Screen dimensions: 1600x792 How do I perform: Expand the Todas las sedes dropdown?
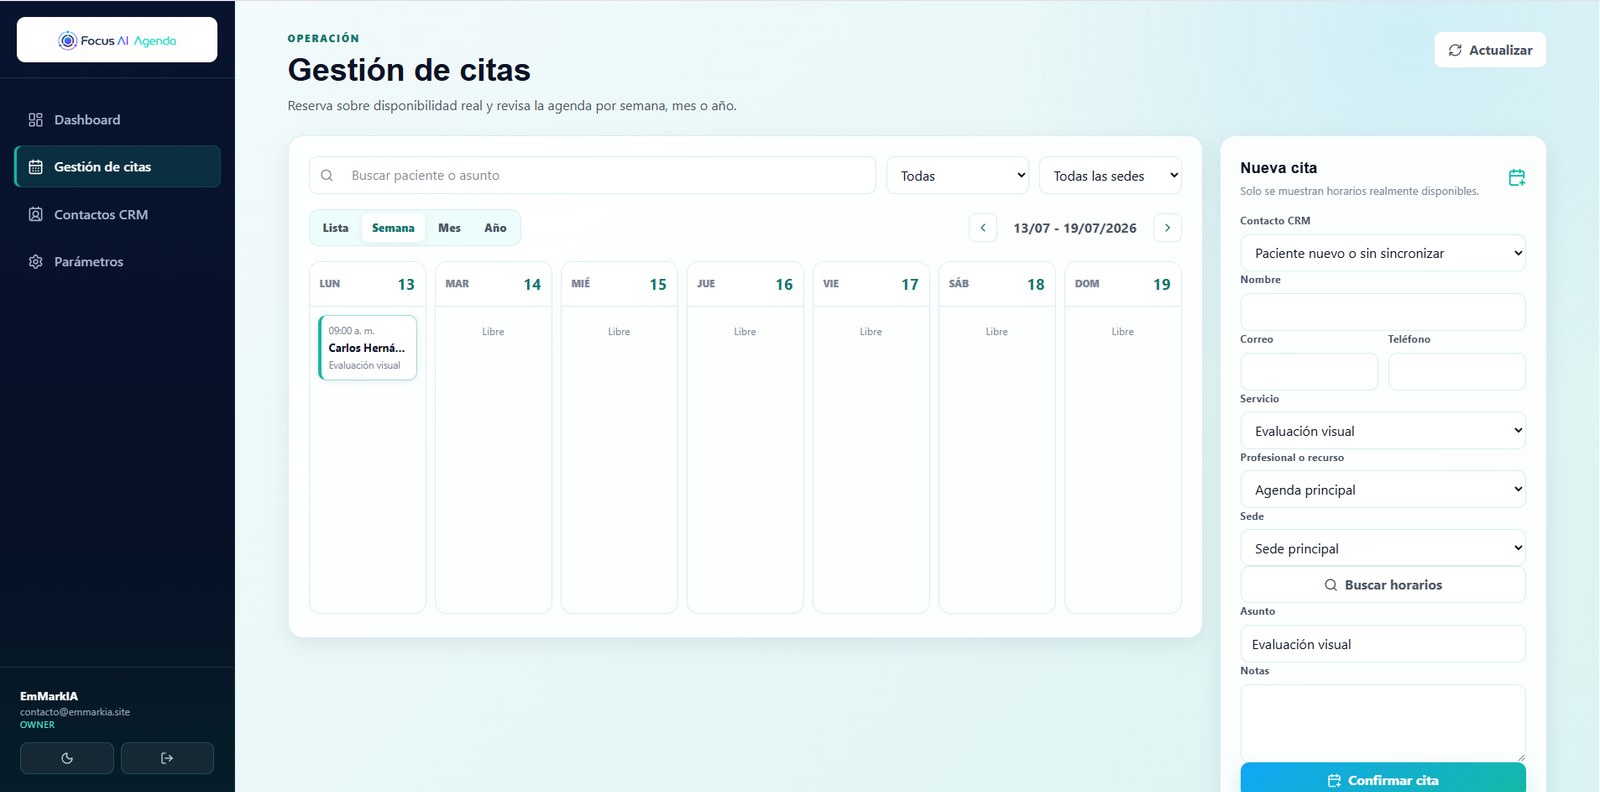point(1110,175)
